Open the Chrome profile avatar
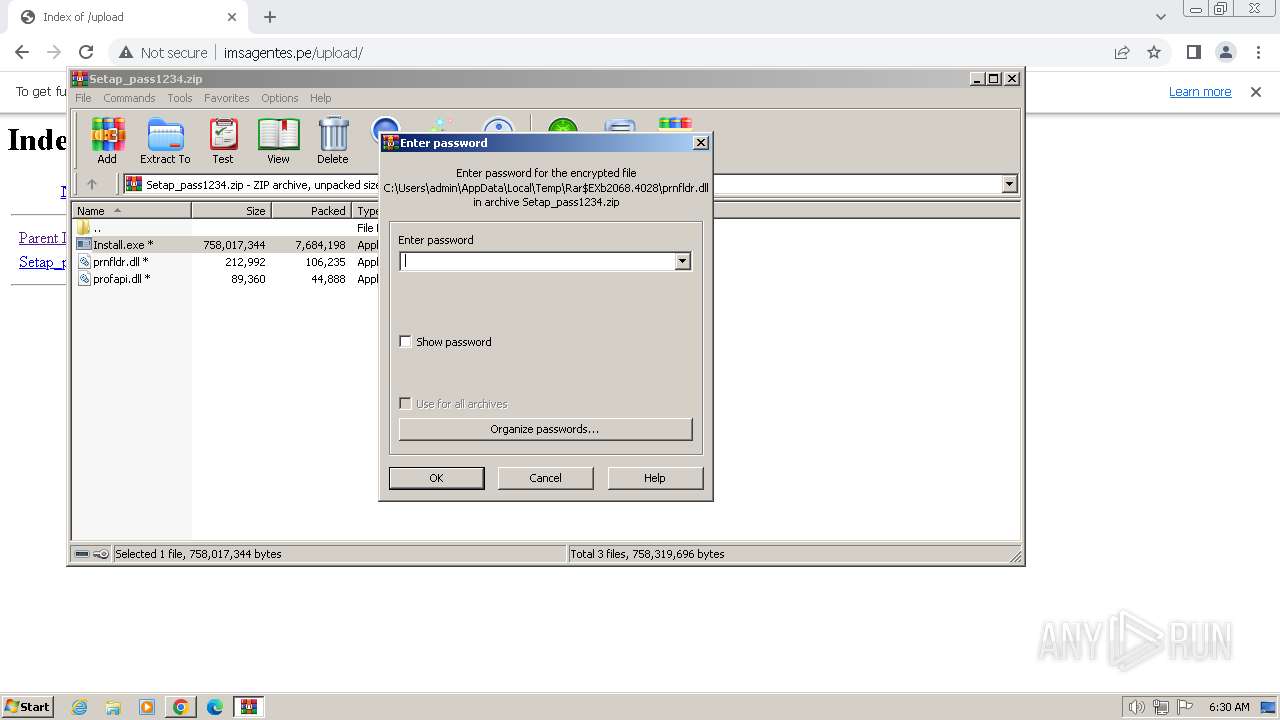 coord(1226,52)
